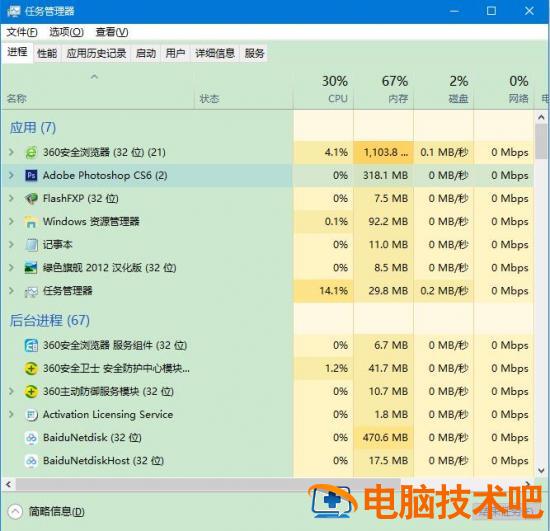550x531 pixels.
Task: Click the Task Manager title bar icon
Action: coord(13,11)
